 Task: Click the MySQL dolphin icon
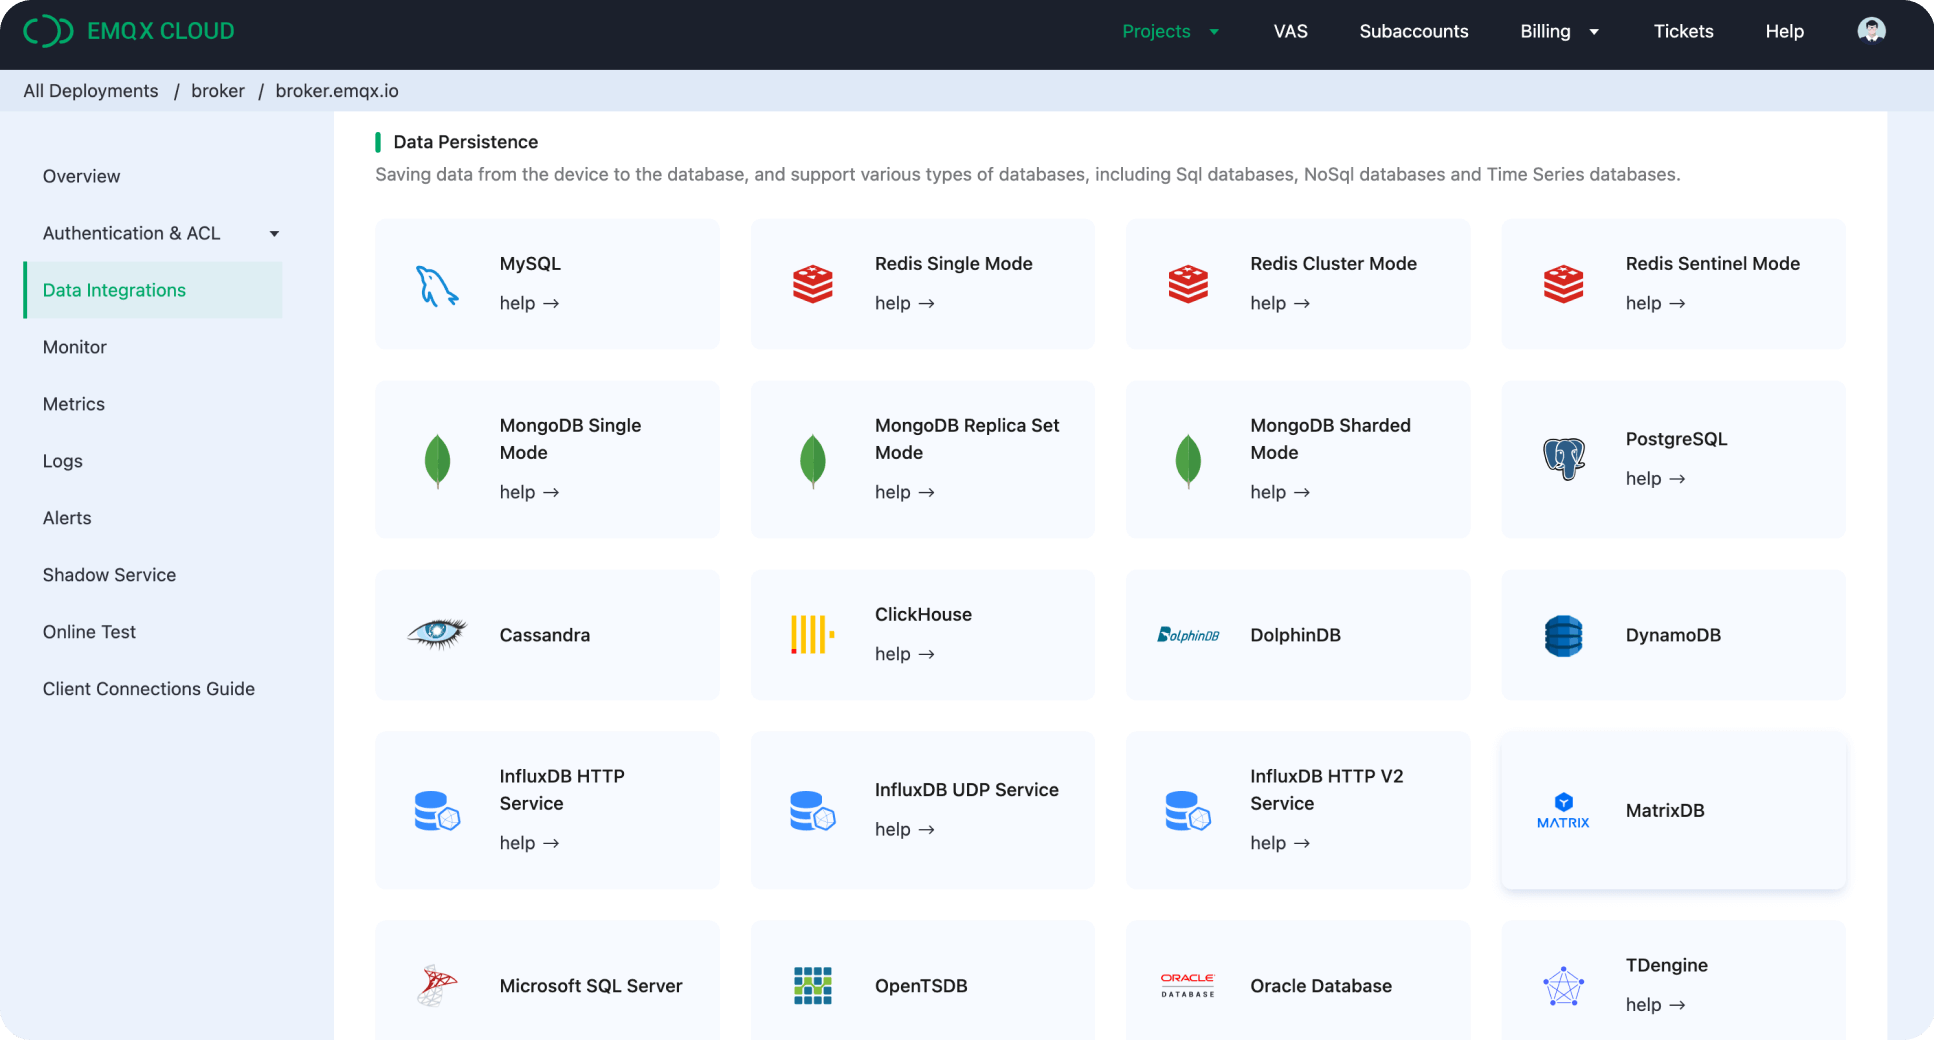tap(437, 285)
